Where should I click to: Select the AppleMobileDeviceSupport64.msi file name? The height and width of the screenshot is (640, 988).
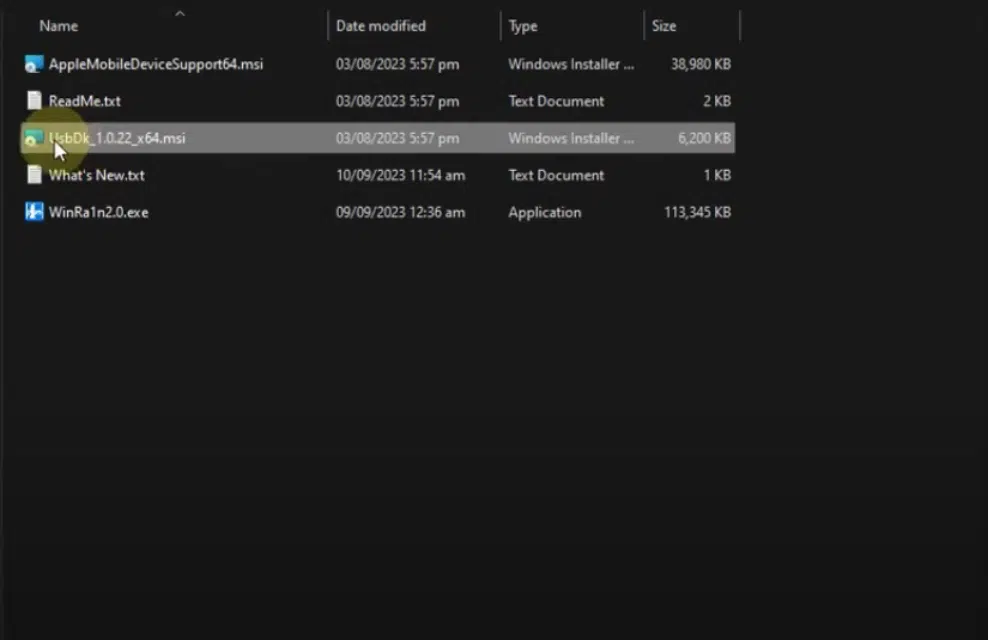tap(156, 64)
